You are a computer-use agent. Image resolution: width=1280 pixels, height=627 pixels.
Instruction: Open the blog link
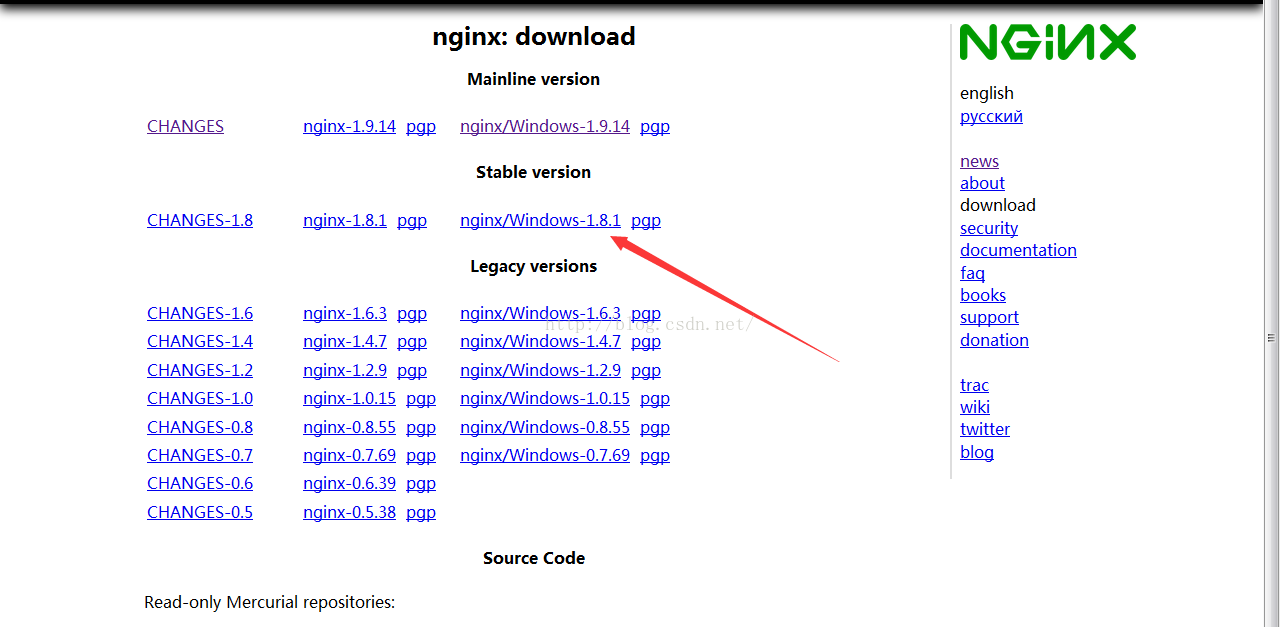click(977, 452)
